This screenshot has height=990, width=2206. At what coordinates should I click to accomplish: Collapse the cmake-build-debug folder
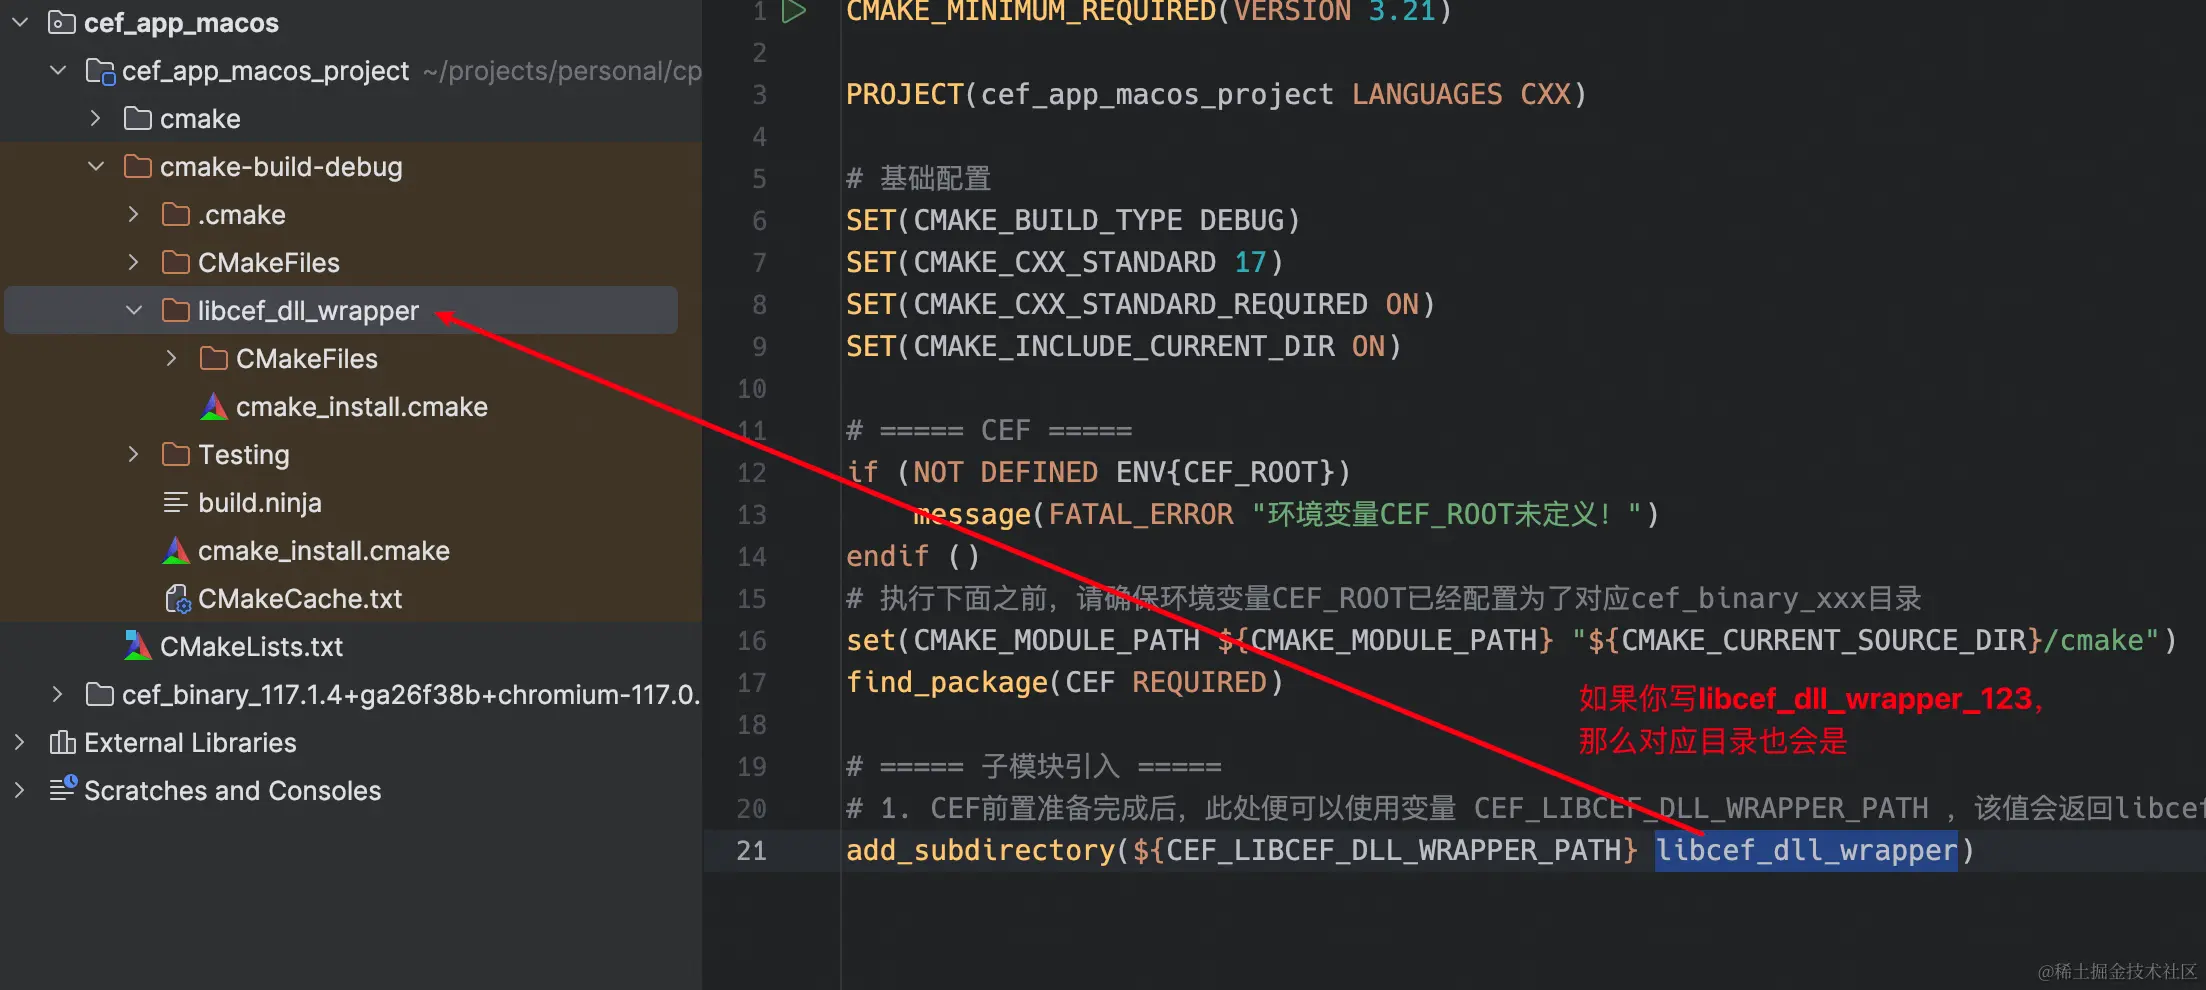pos(96,166)
